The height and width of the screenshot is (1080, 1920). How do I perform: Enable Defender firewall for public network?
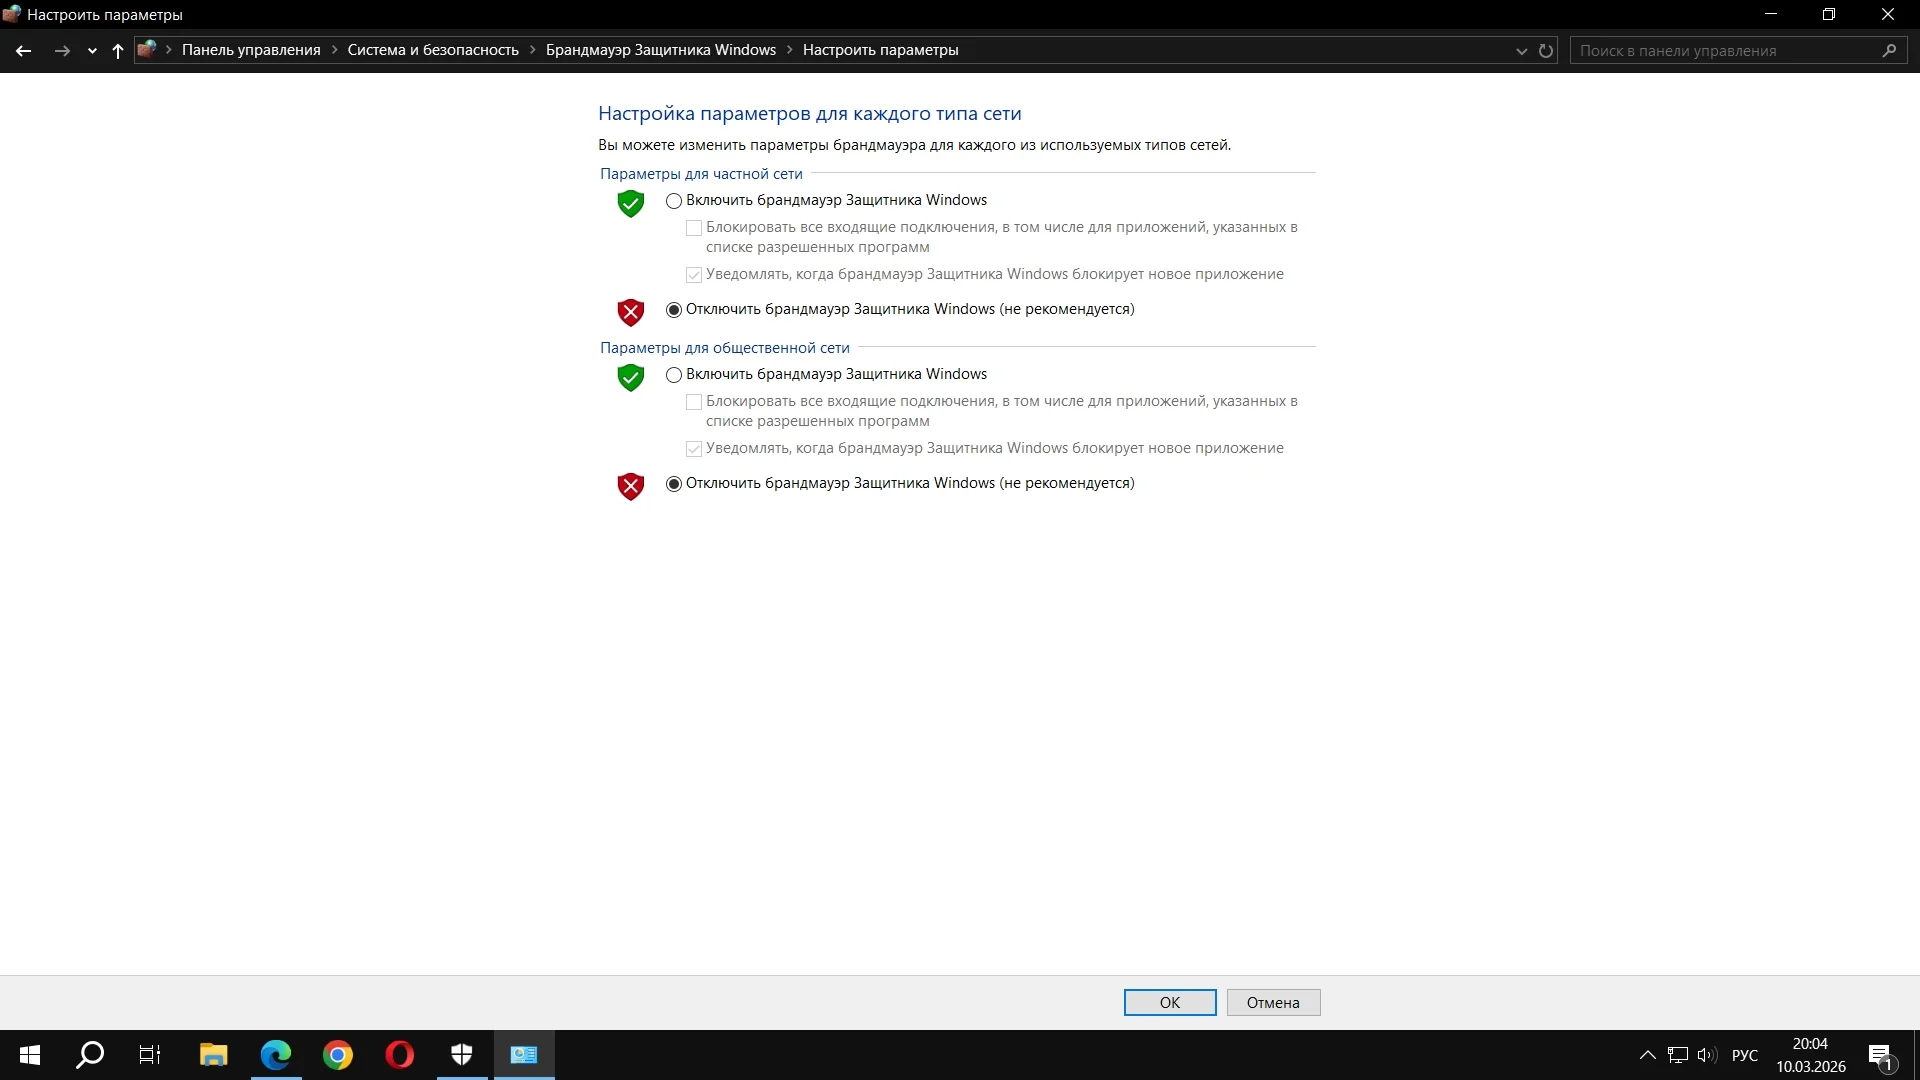click(x=674, y=375)
